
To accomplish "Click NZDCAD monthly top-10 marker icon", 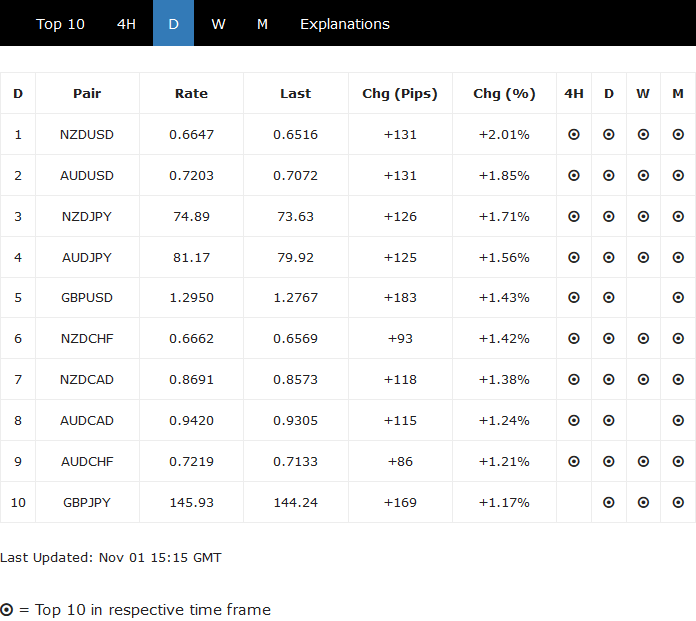I will coord(678,380).
